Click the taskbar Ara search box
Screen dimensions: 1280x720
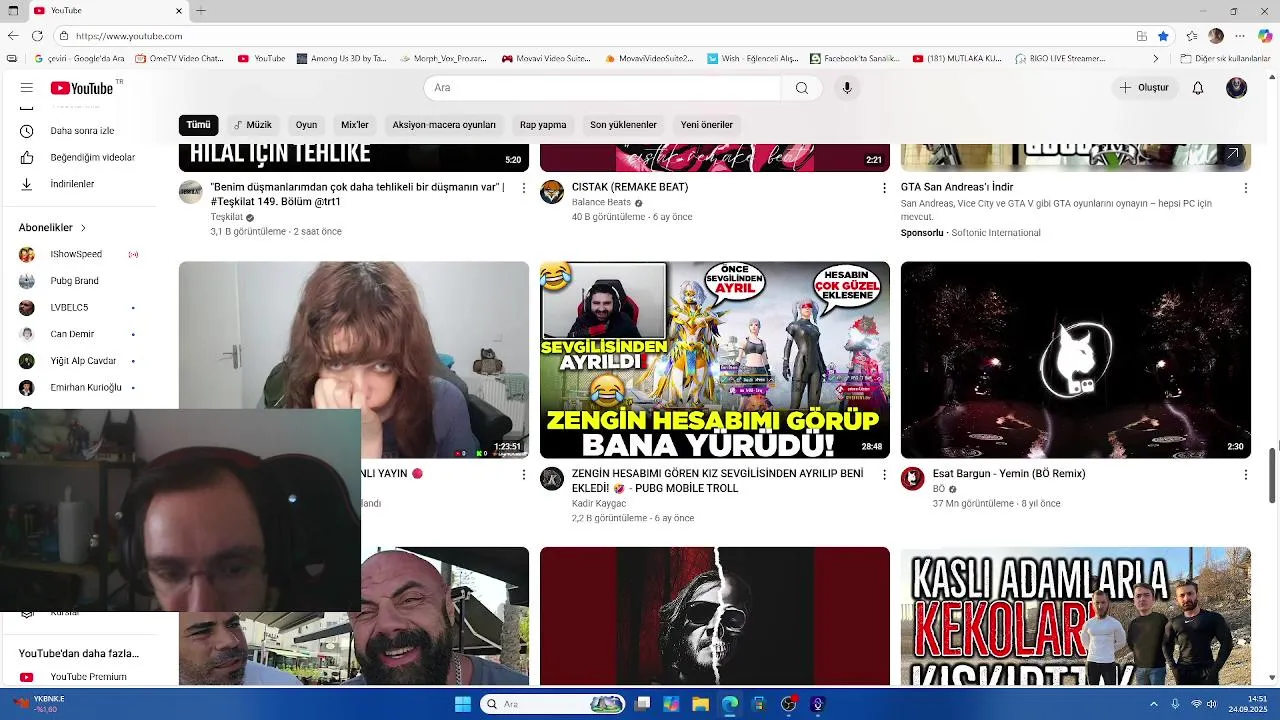[x=554, y=704]
